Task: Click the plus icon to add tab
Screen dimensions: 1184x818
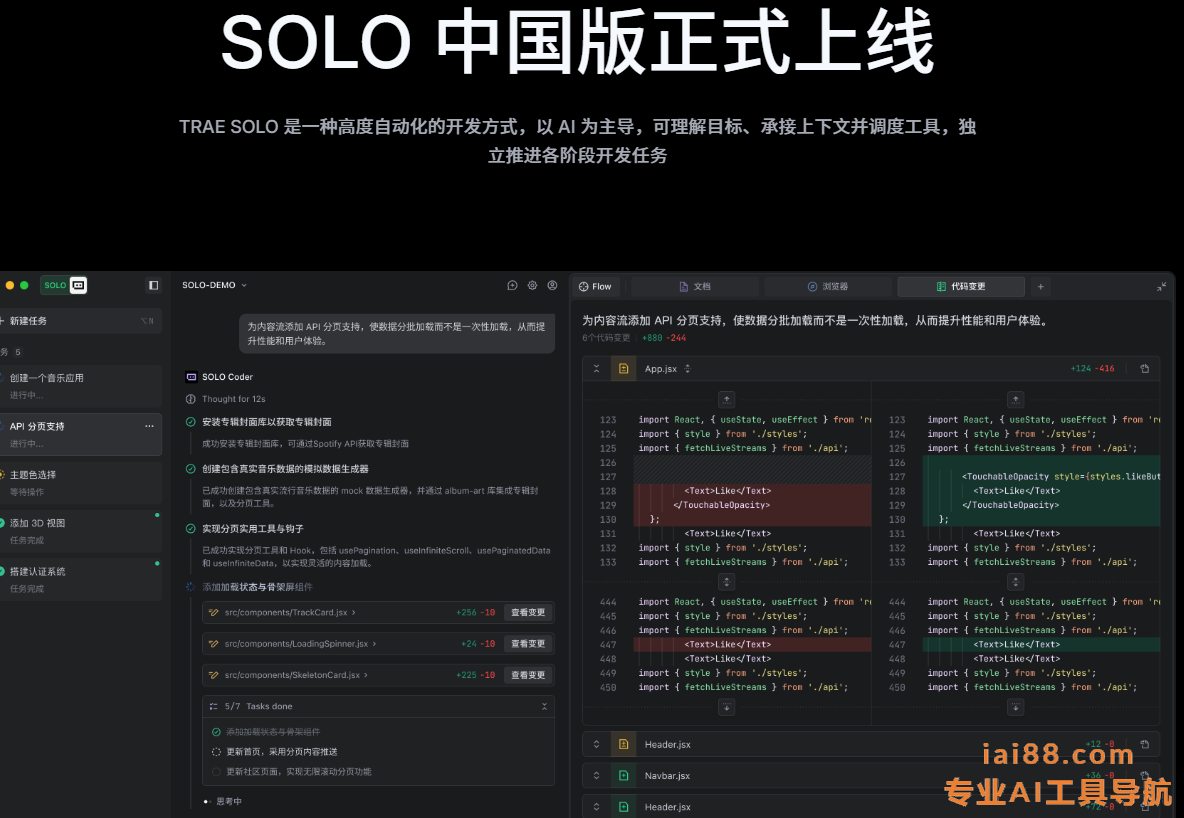Action: click(x=1040, y=287)
